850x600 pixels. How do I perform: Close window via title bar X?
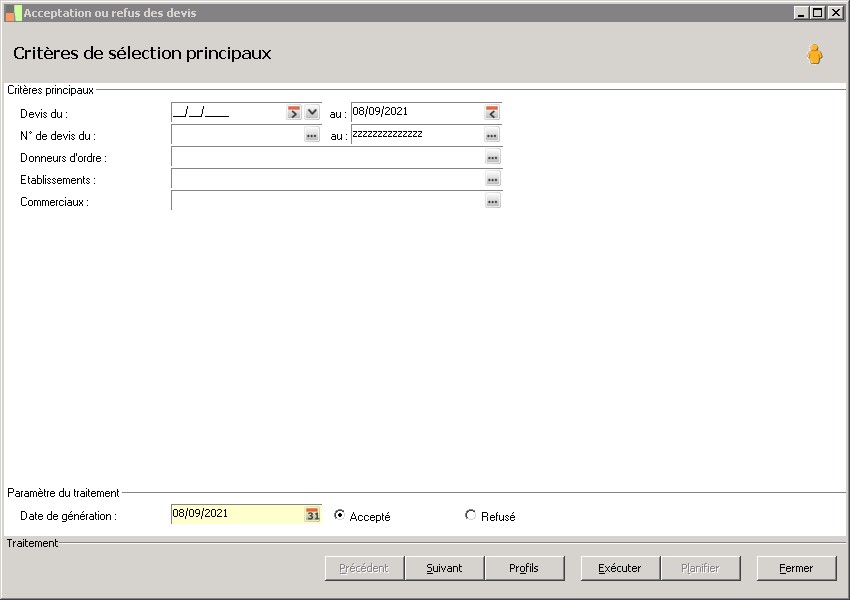coord(835,12)
